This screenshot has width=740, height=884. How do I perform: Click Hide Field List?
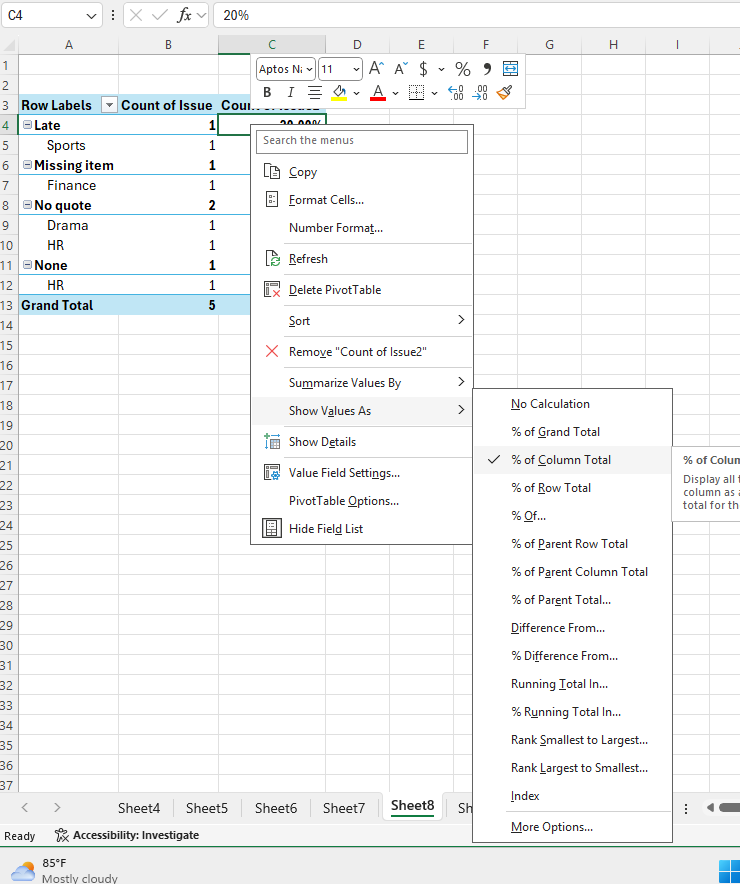point(362,529)
